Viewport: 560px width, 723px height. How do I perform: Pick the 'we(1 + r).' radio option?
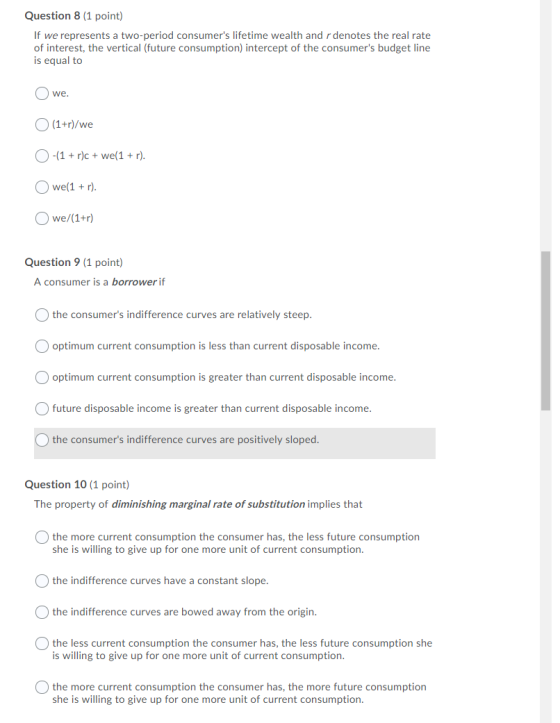point(42,187)
